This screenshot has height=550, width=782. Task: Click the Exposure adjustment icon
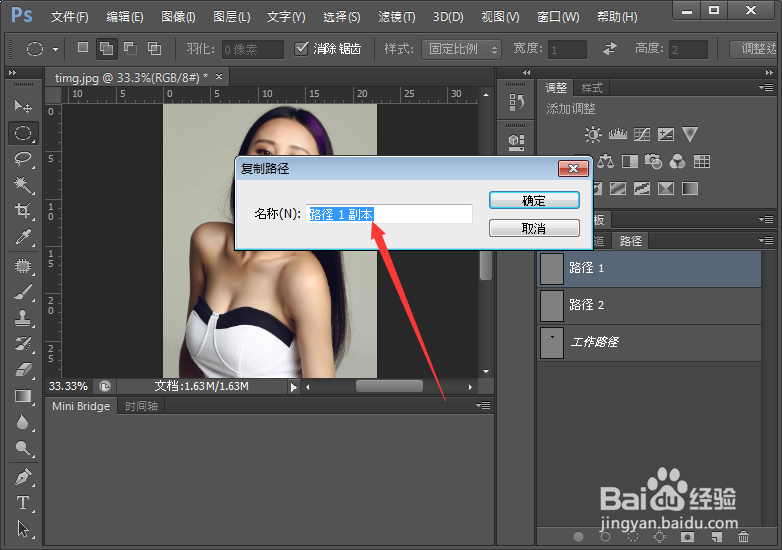(x=666, y=134)
